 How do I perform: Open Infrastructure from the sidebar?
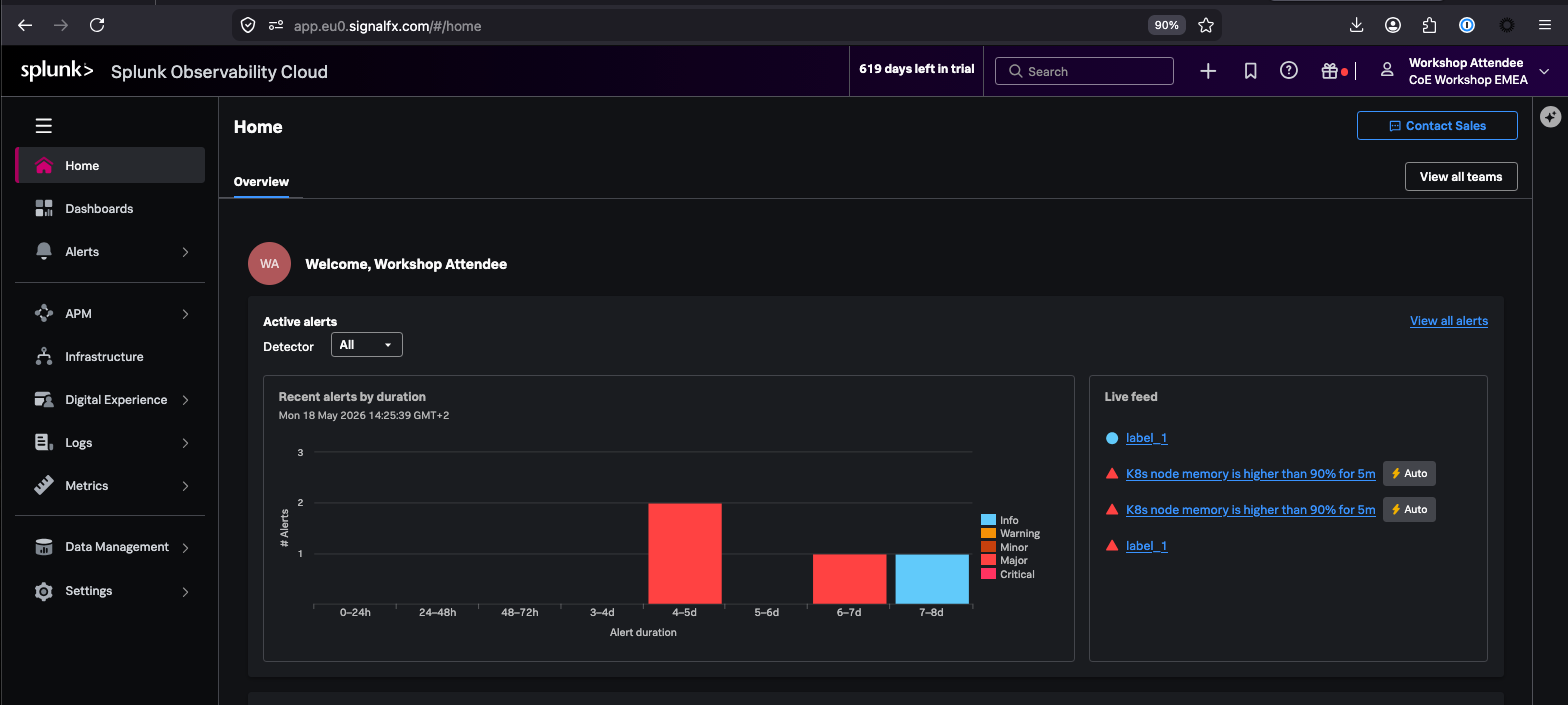(104, 357)
